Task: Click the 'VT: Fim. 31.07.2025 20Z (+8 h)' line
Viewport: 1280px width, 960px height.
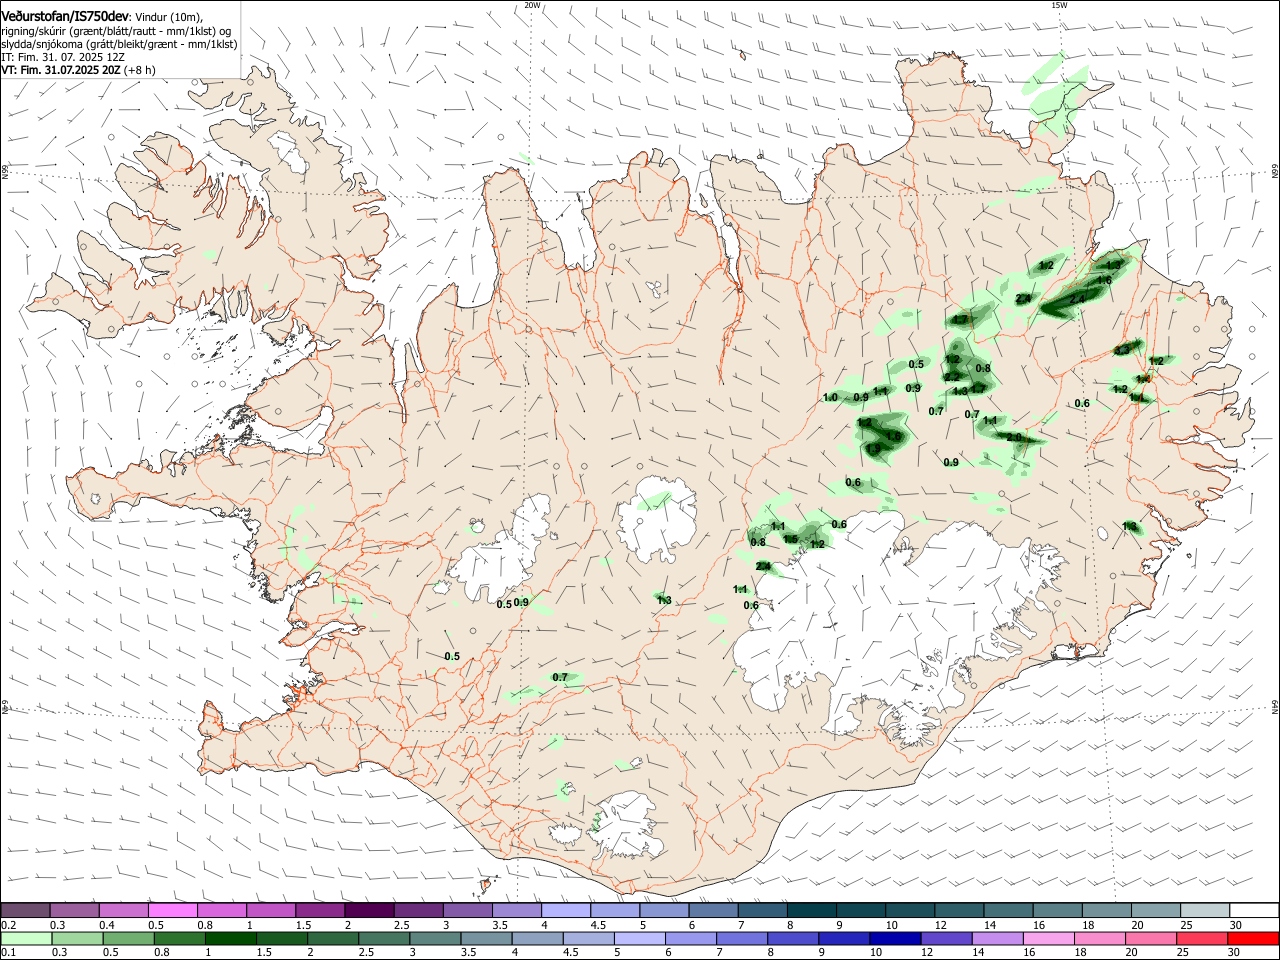Action: [78, 70]
